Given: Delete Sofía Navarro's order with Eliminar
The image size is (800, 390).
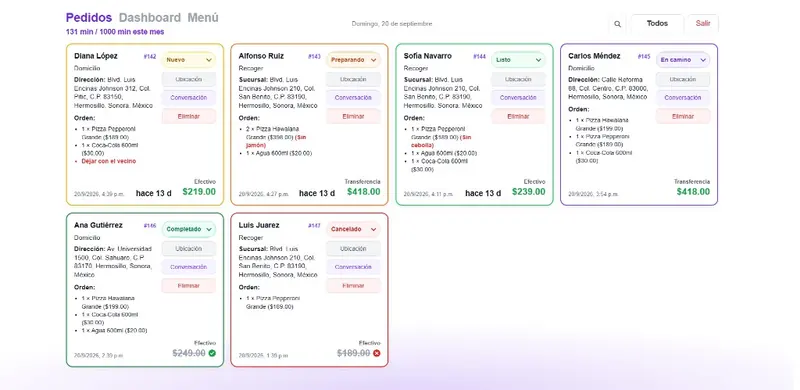Looking at the screenshot, I should tap(518, 116).
